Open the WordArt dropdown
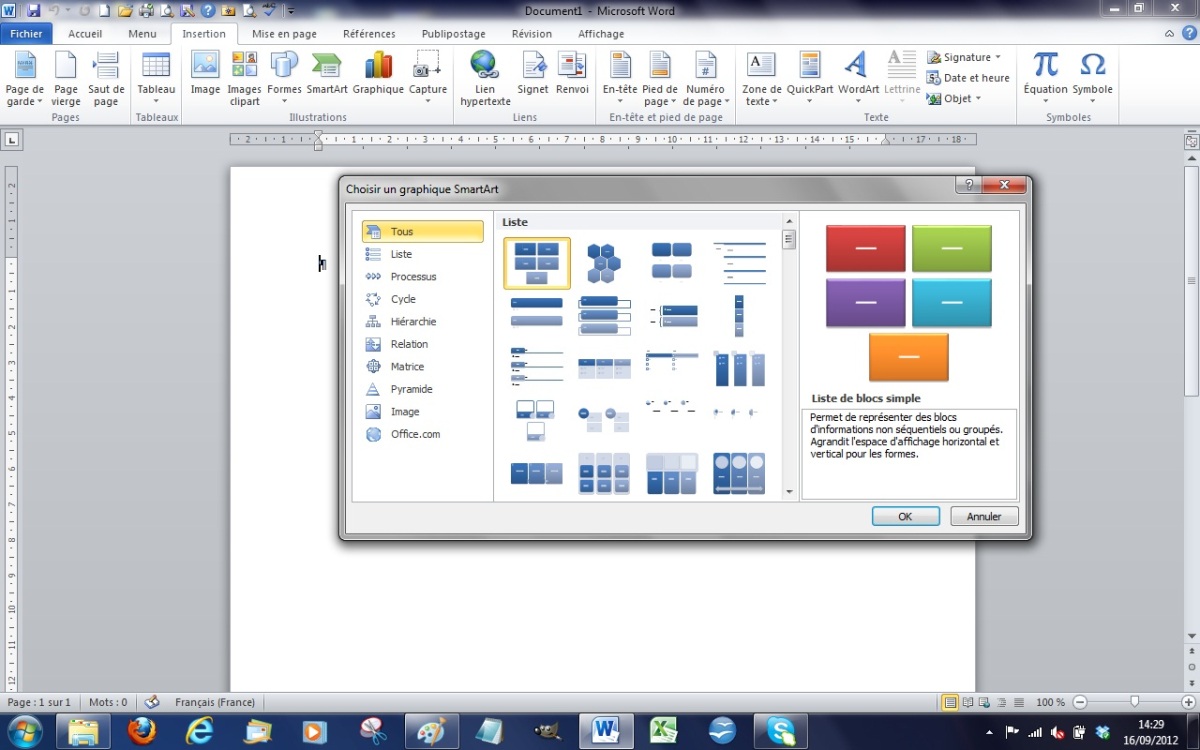The height and width of the screenshot is (750, 1200). point(858,79)
